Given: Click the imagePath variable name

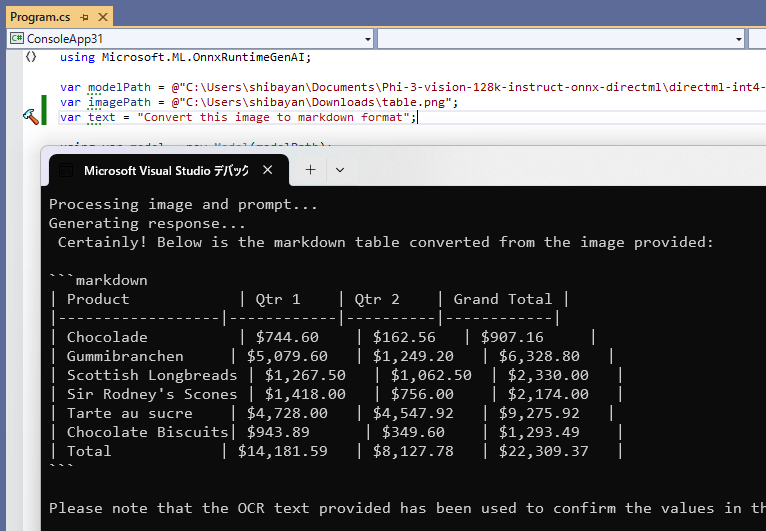Looking at the screenshot, I should [119, 102].
